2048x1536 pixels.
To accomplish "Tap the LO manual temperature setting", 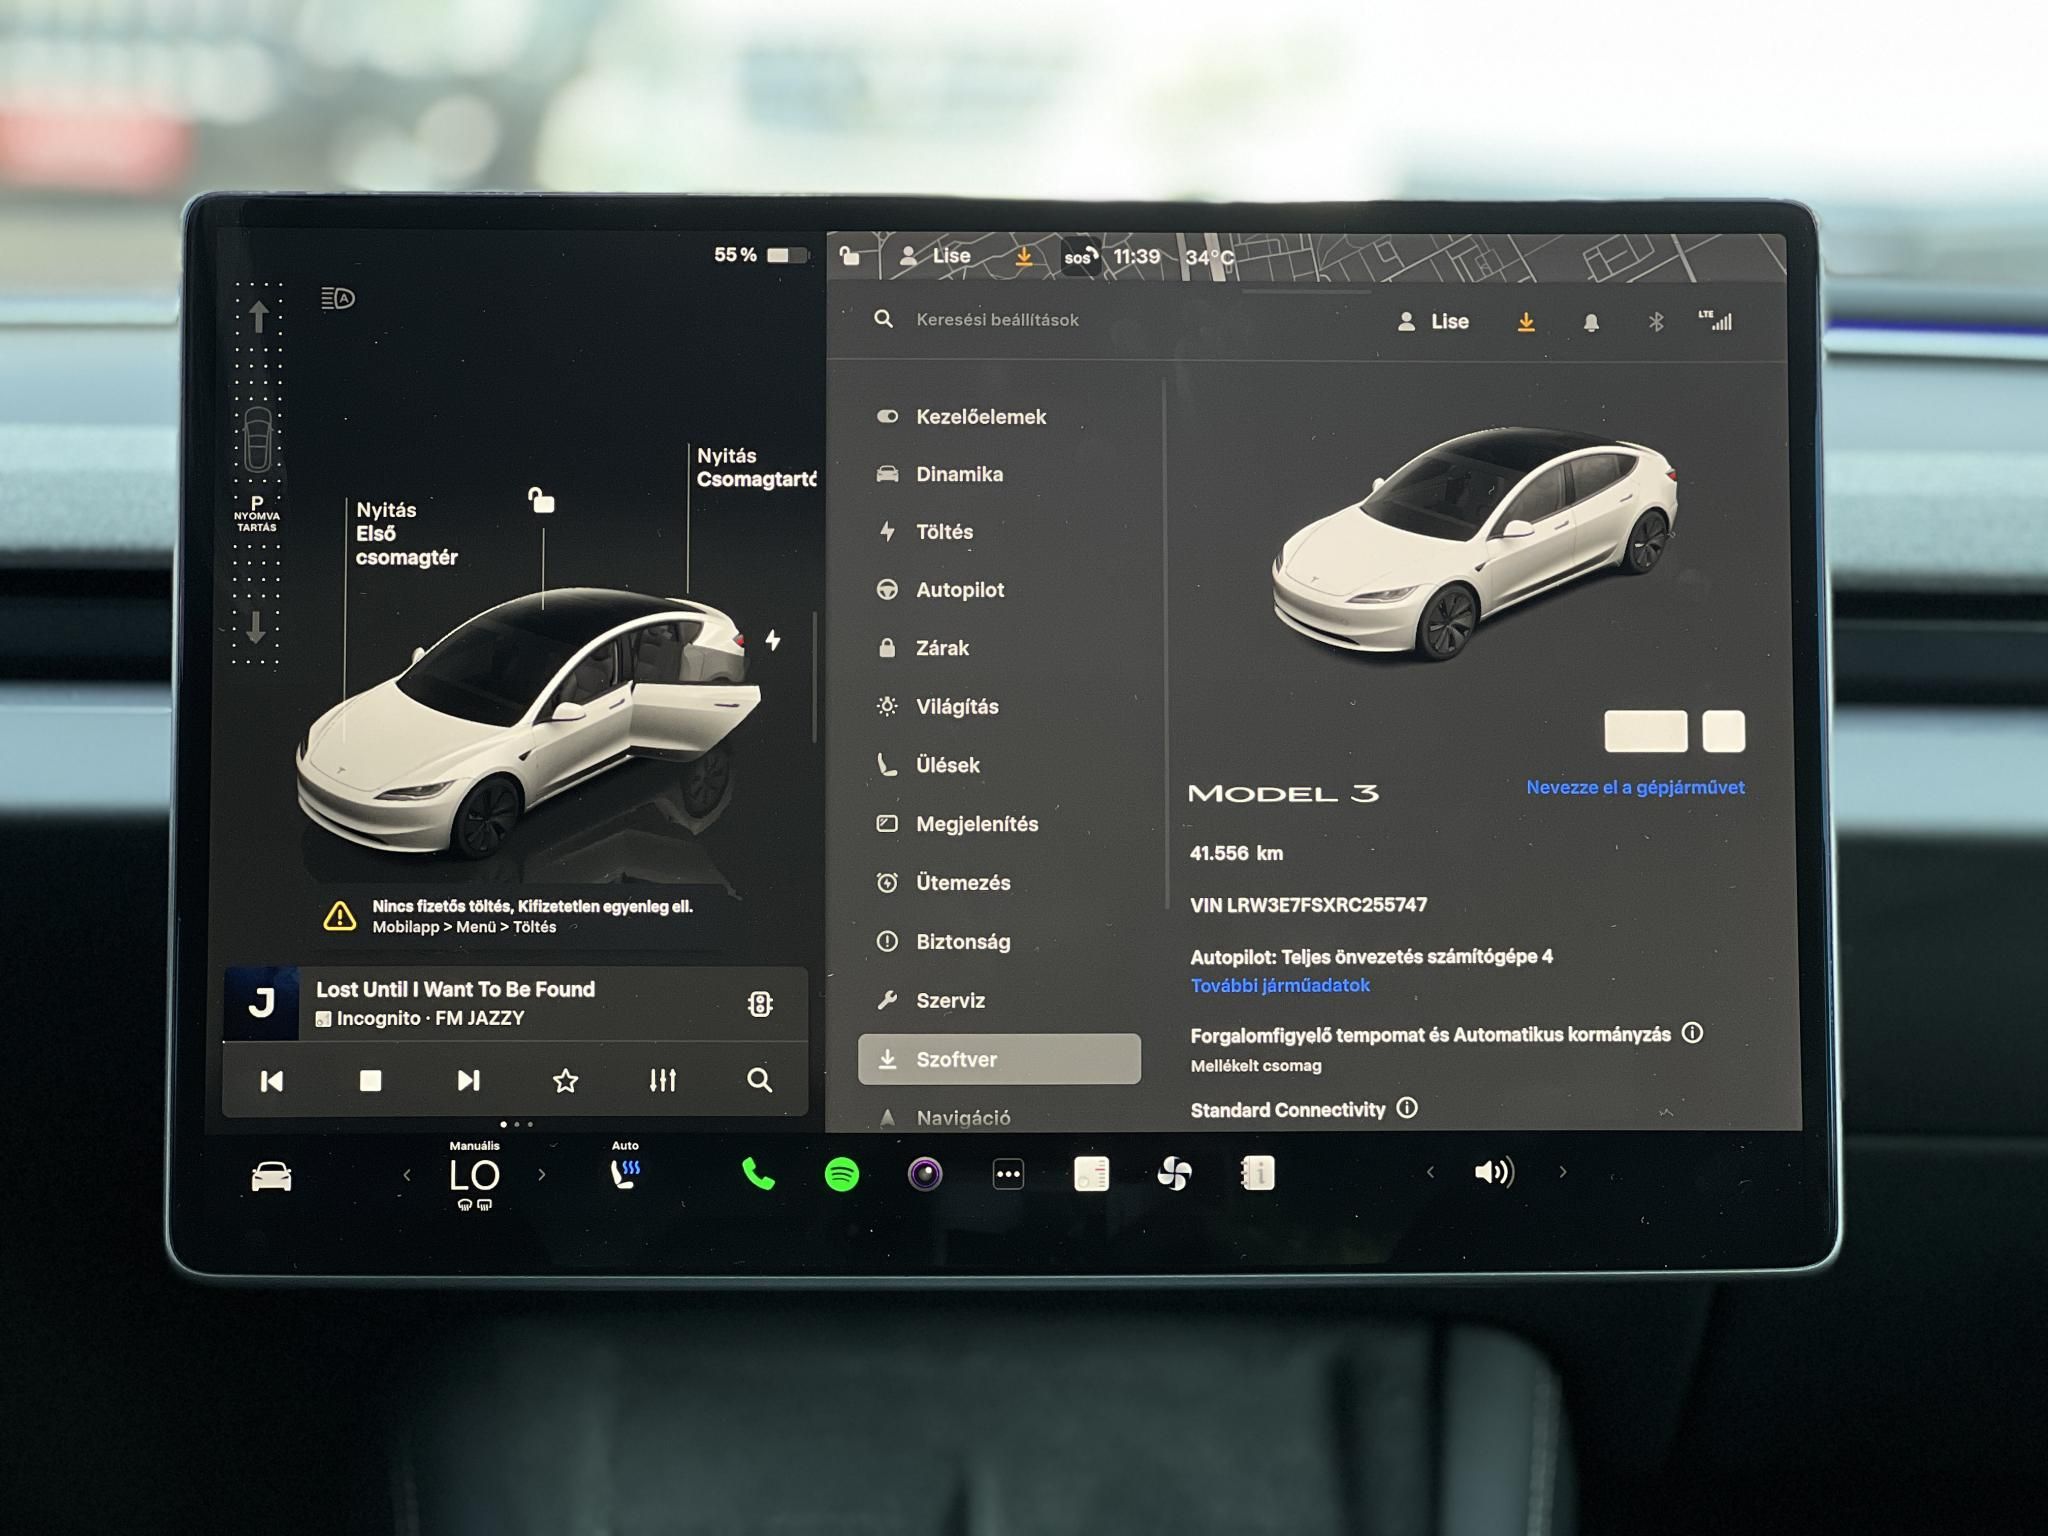I will pos(474,1175).
